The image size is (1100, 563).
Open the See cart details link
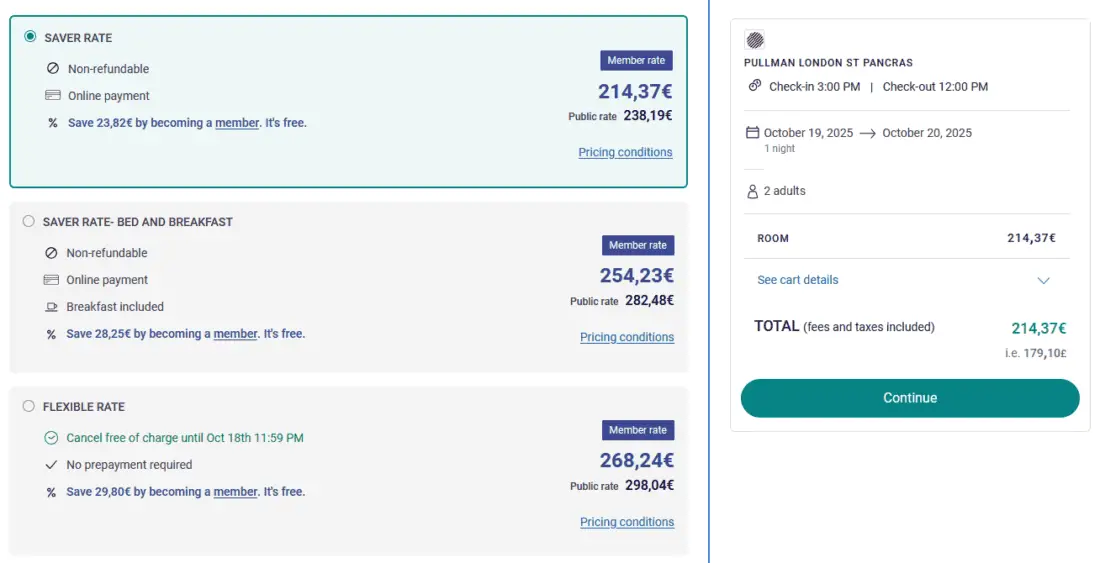[x=798, y=280]
